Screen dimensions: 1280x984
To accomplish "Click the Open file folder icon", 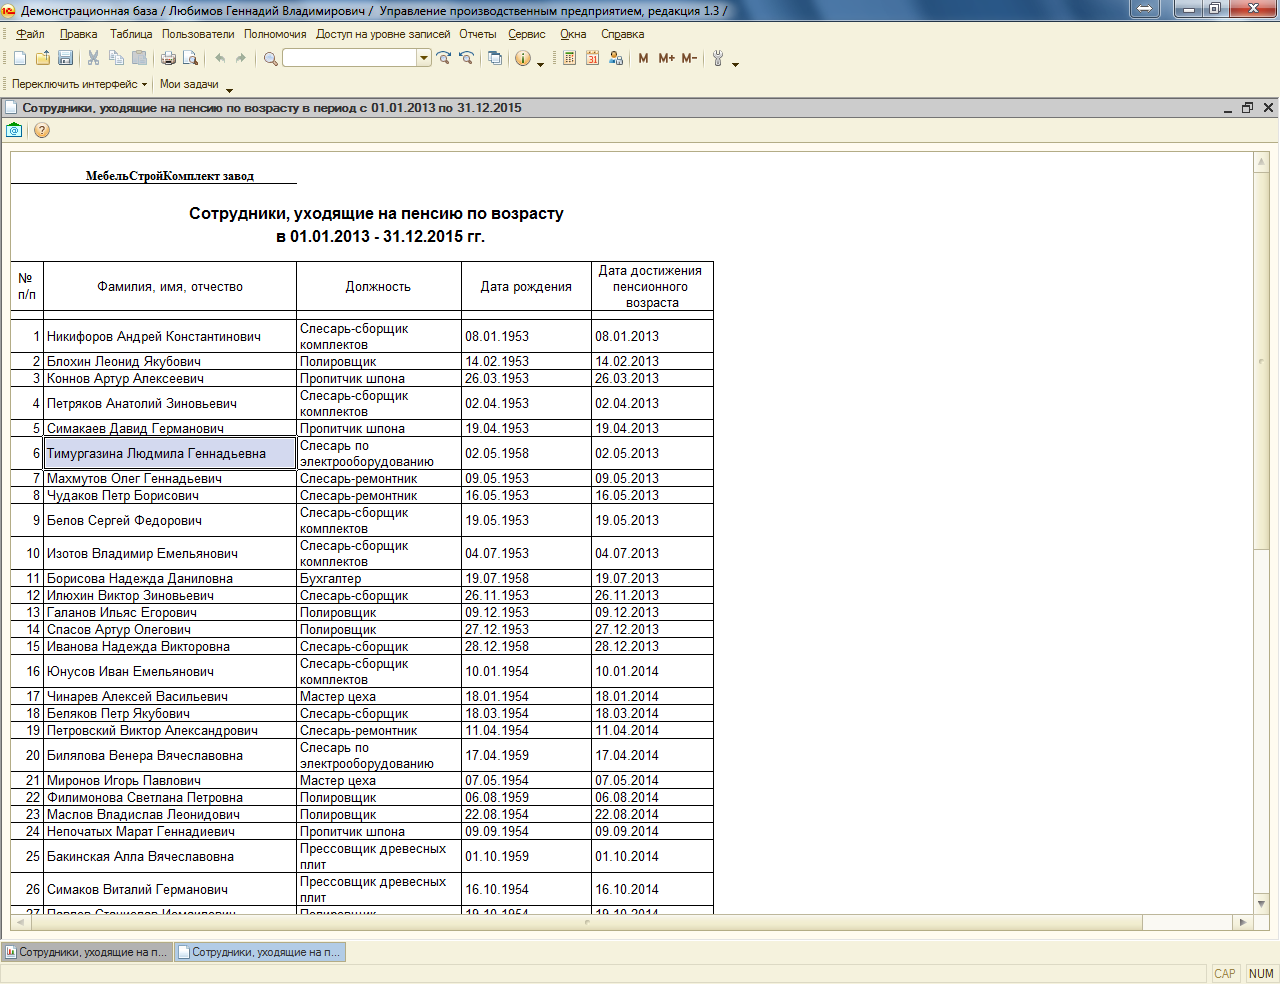I will [x=43, y=59].
